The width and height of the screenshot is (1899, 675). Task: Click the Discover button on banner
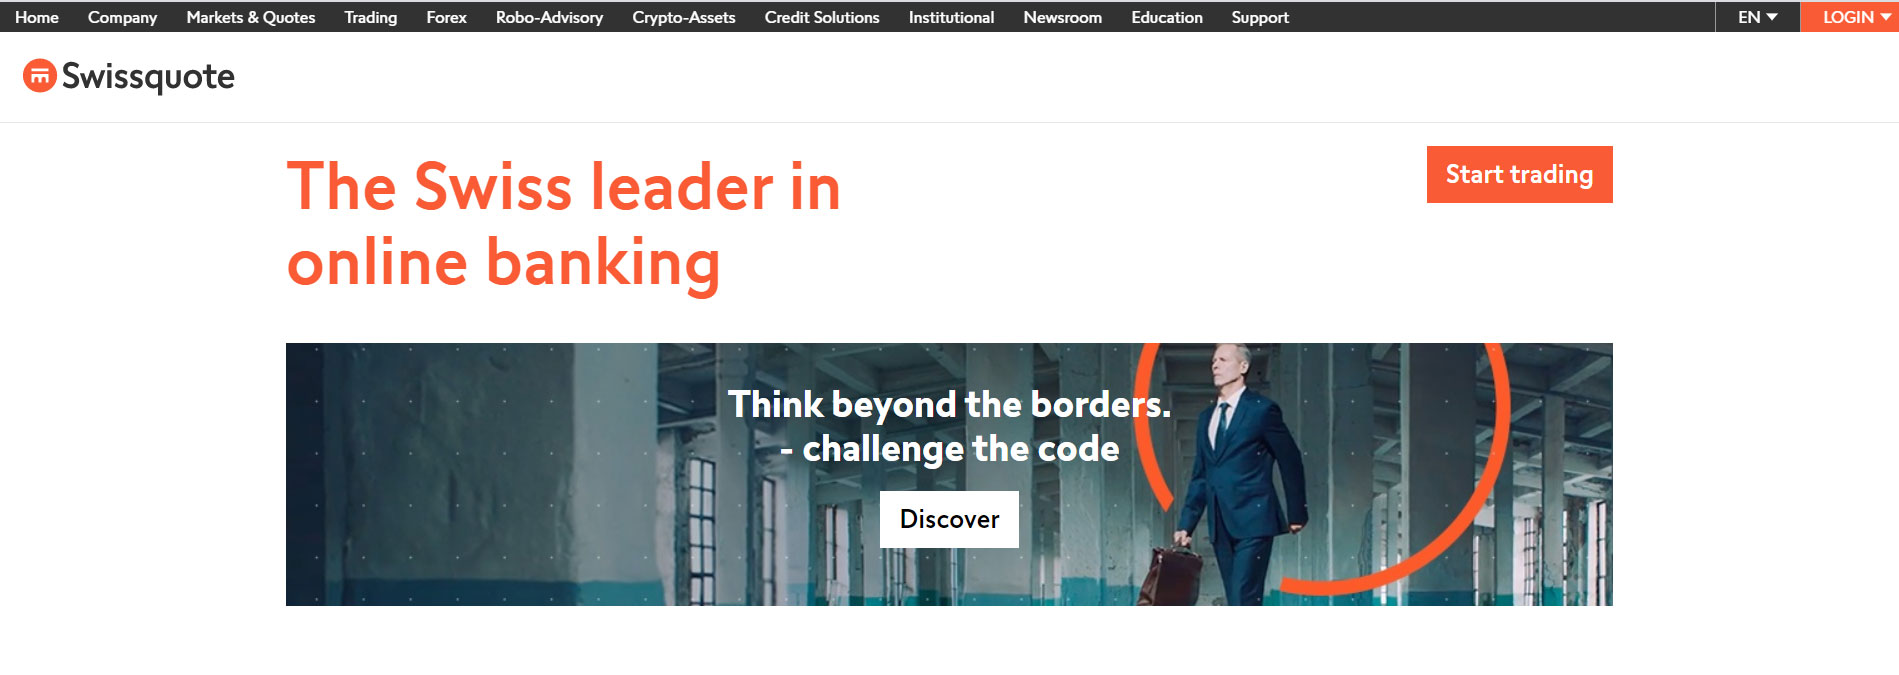click(949, 519)
